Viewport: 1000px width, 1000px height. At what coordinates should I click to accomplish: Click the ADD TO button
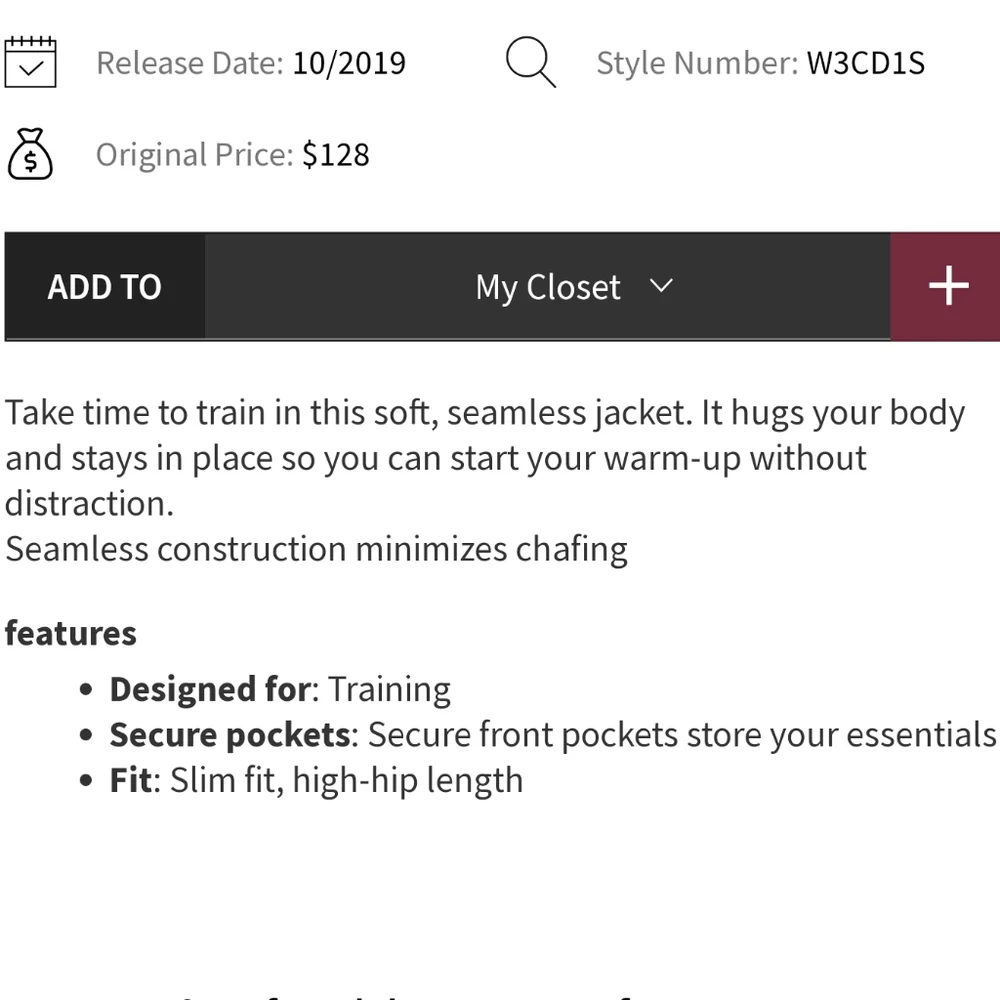104,286
